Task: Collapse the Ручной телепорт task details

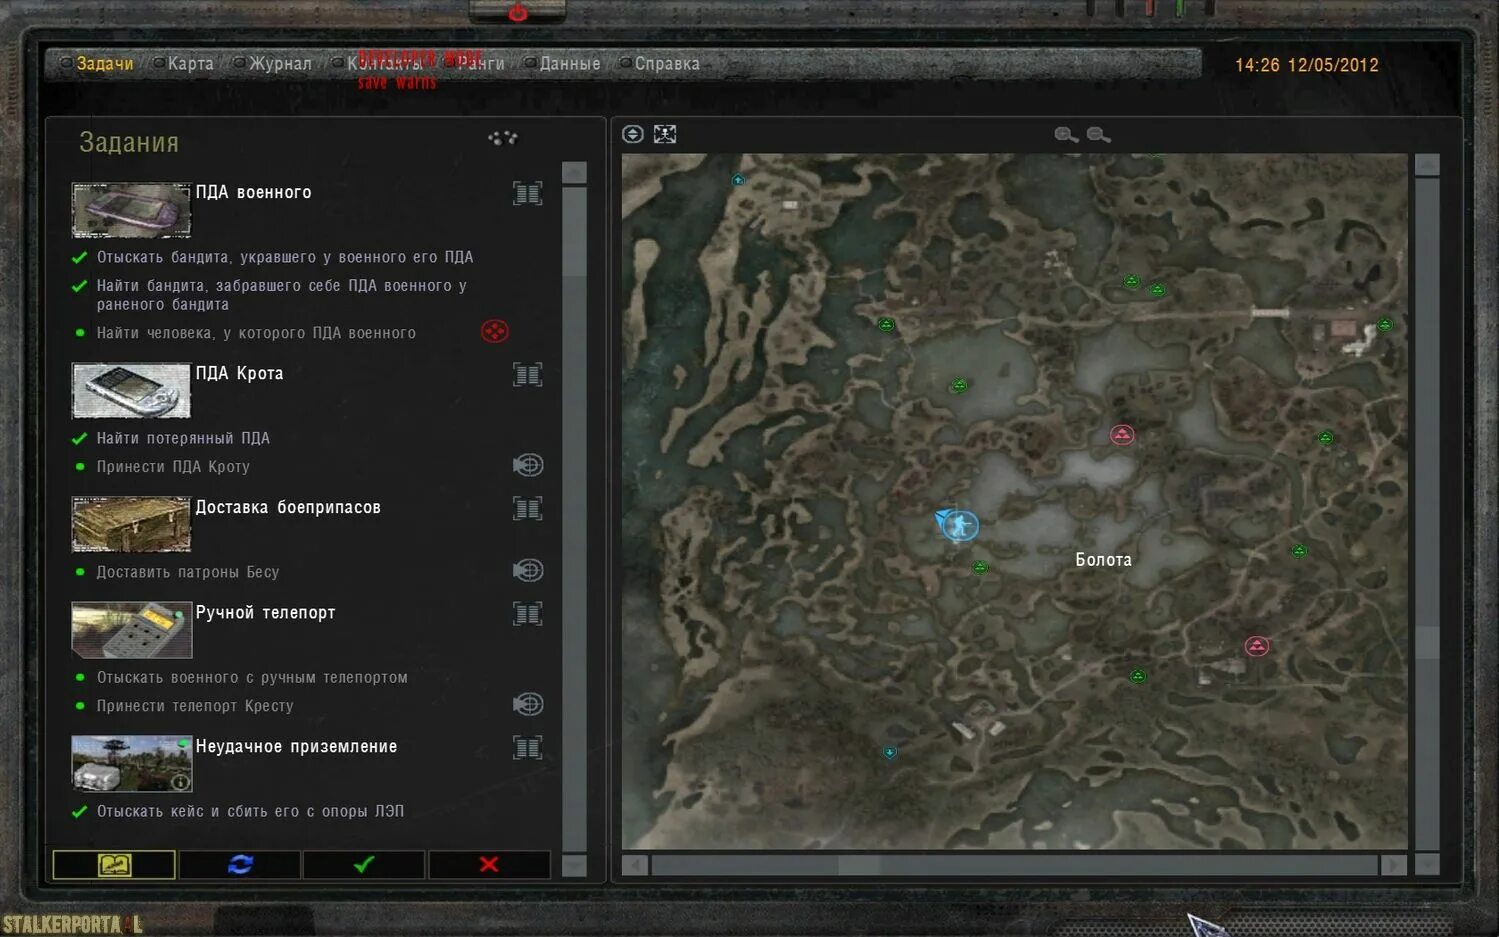Action: point(528,613)
